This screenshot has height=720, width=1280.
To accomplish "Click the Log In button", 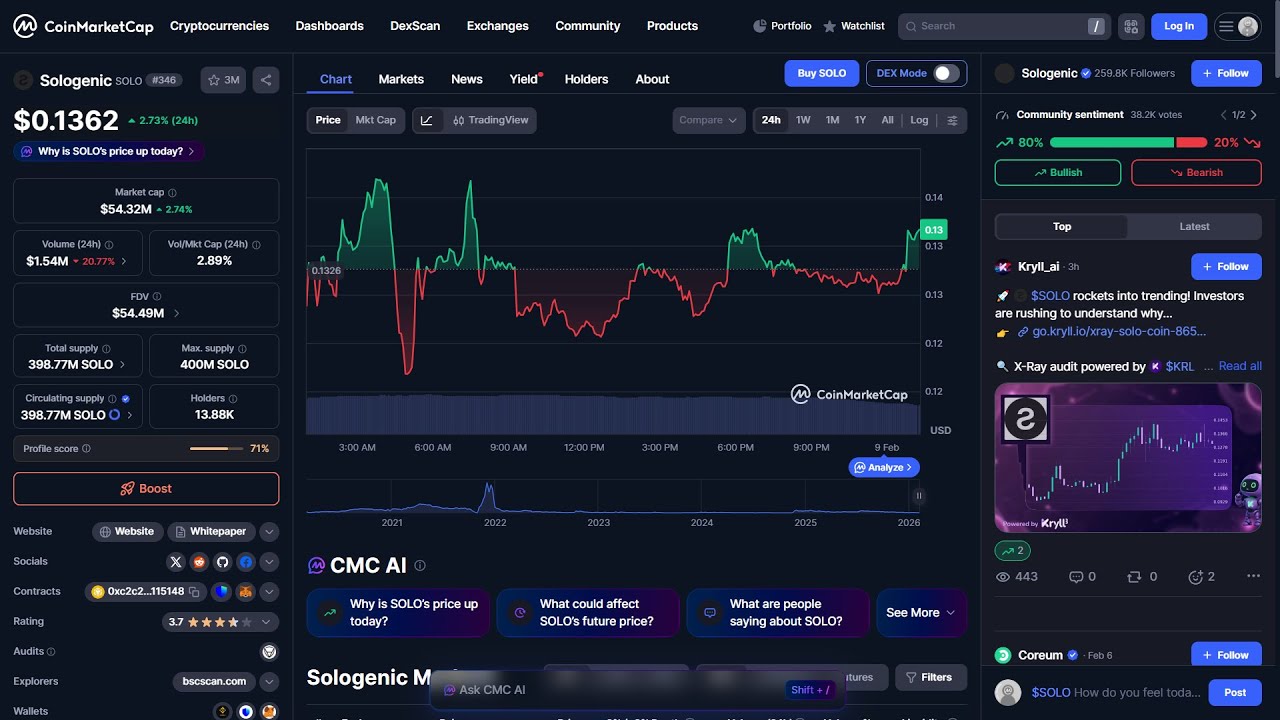I will click(x=1179, y=26).
